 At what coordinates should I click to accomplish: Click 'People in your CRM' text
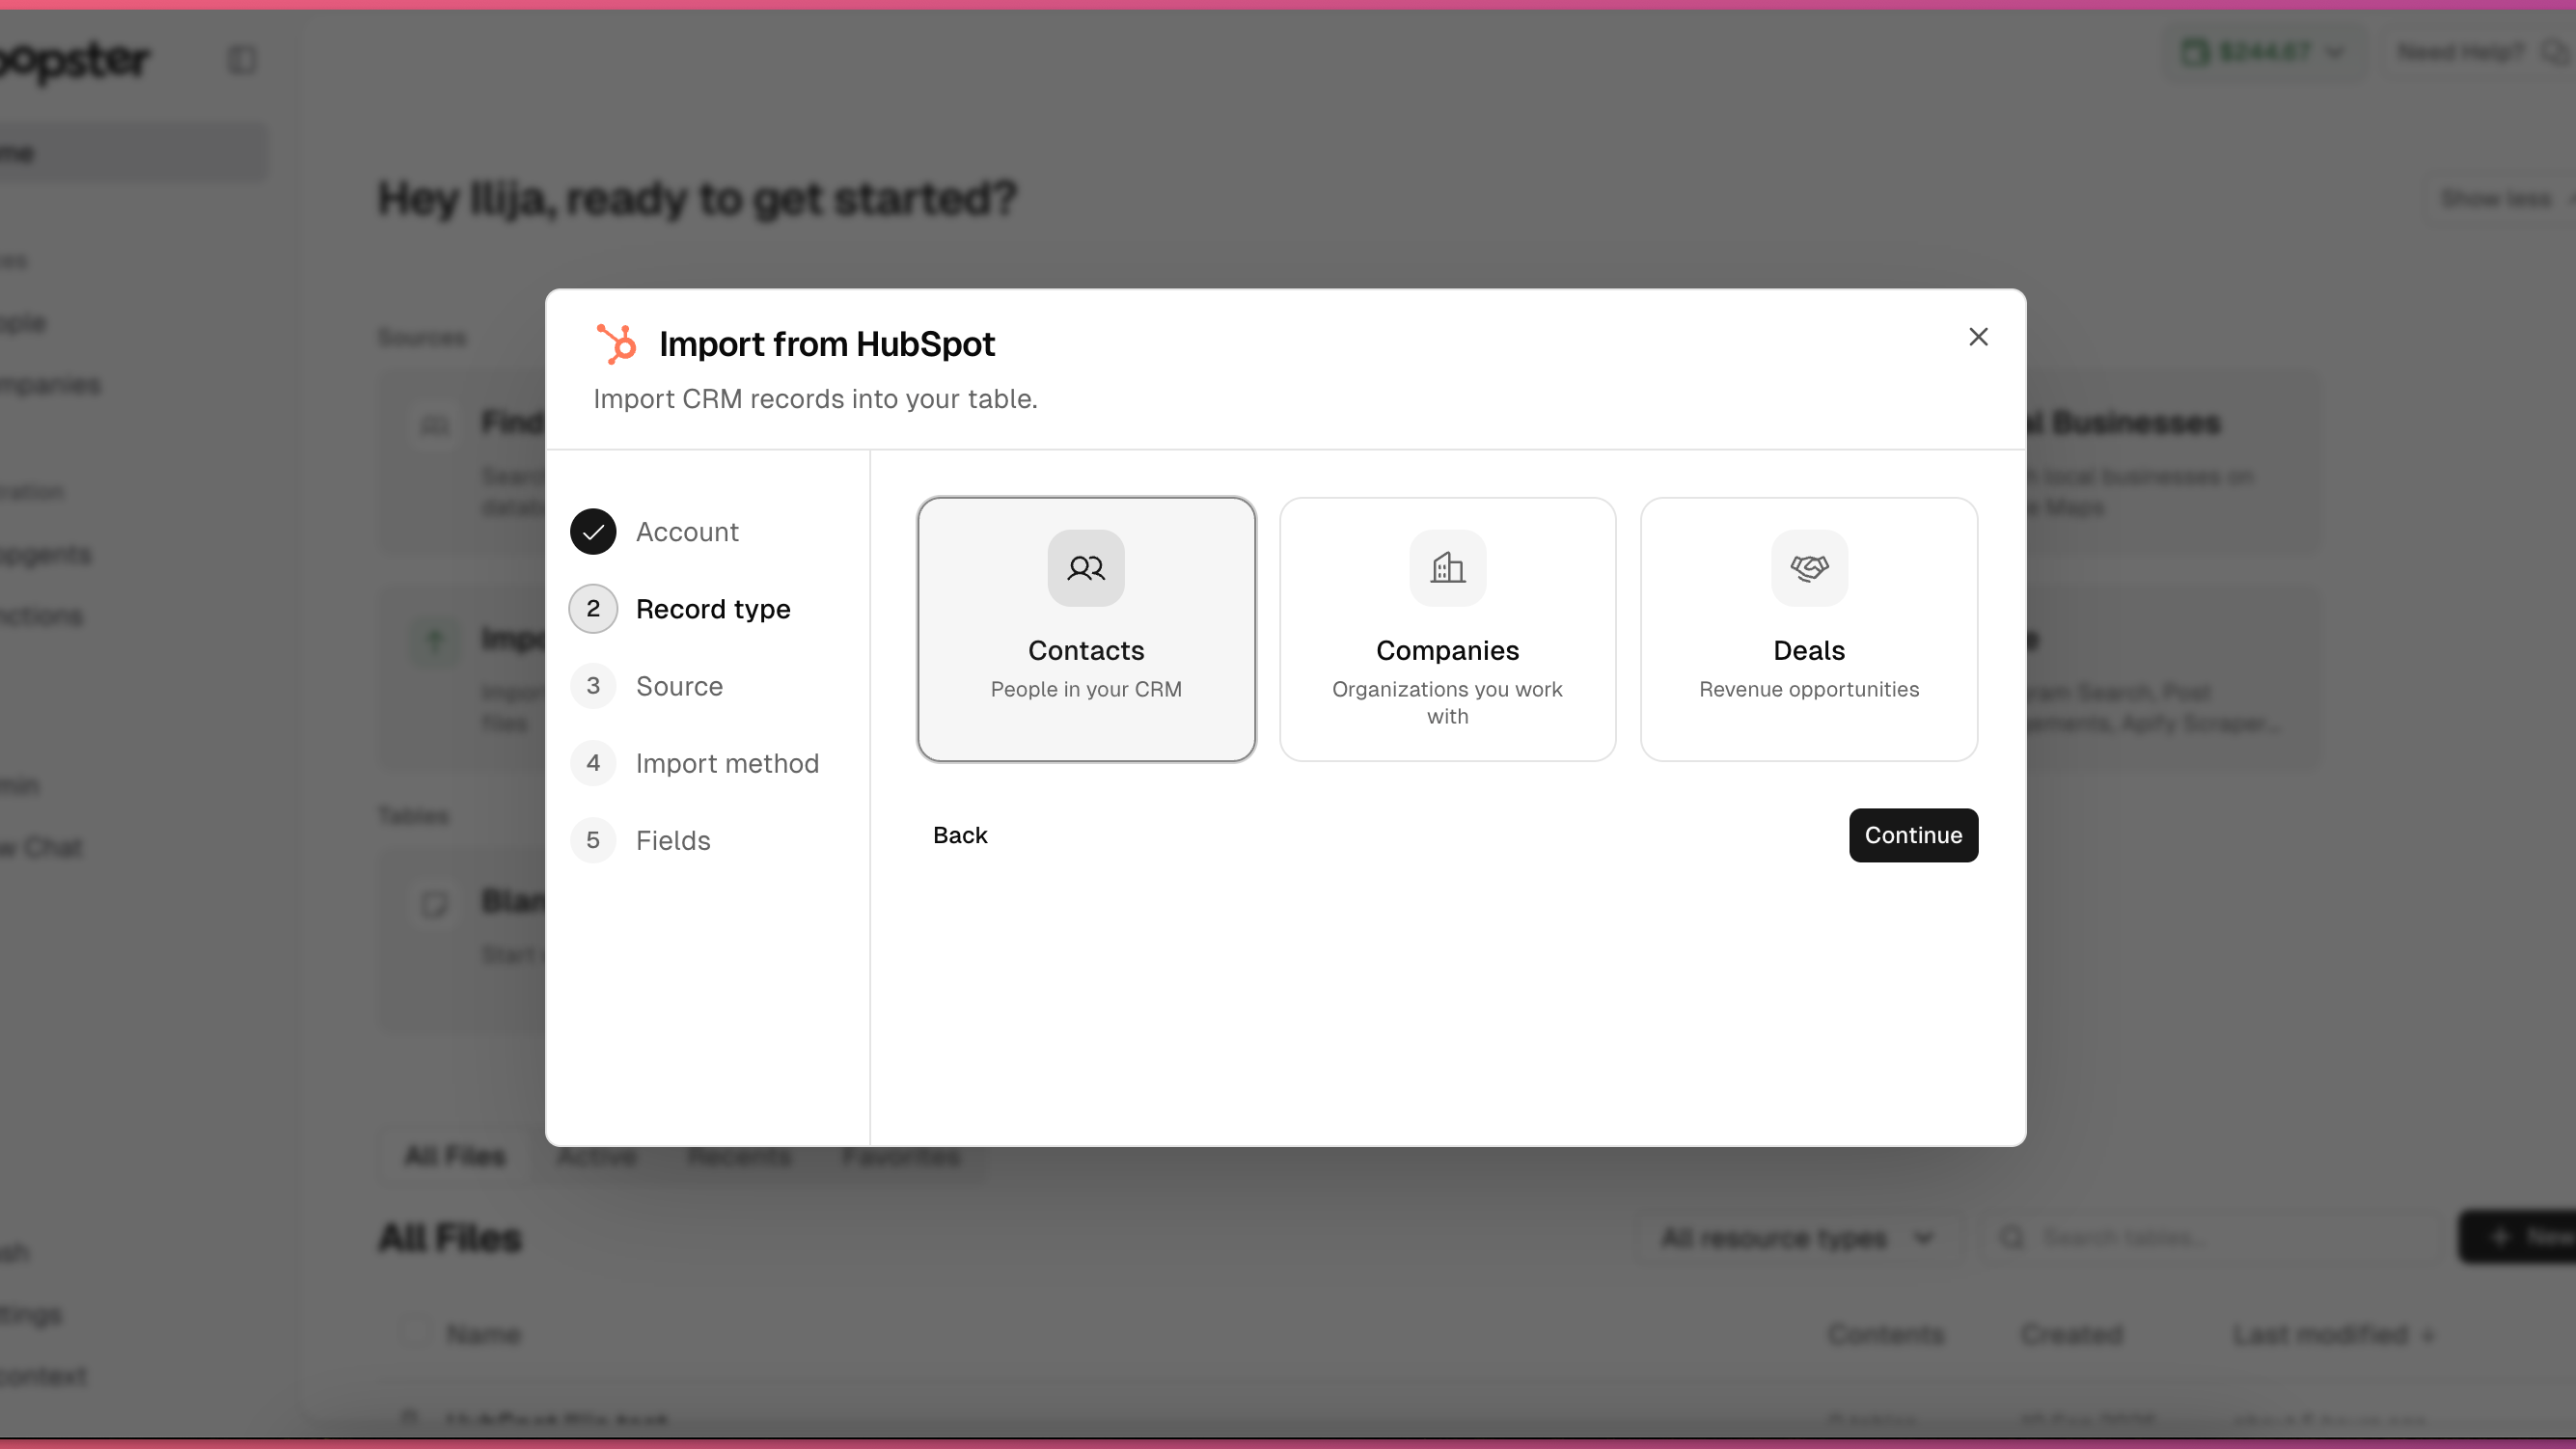[1086, 689]
